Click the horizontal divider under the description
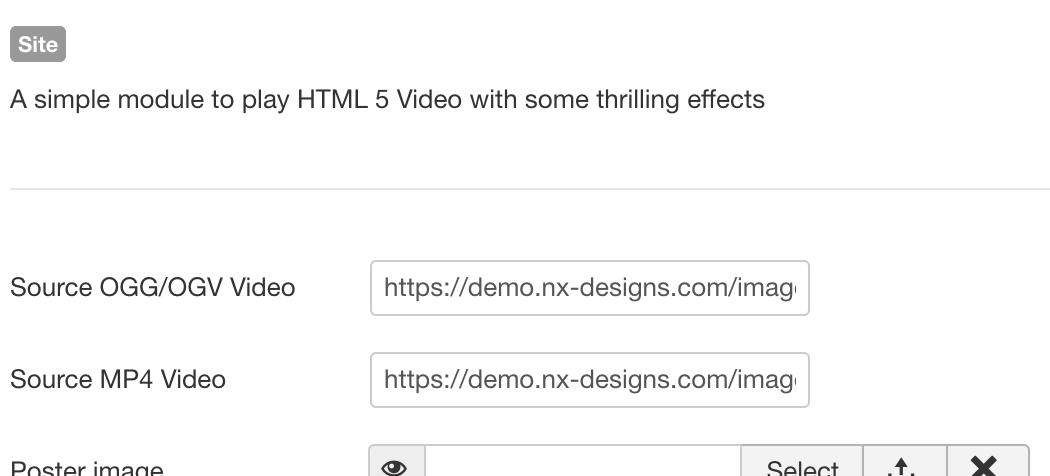Image resolution: width=1050 pixels, height=476 pixels. 530,189
